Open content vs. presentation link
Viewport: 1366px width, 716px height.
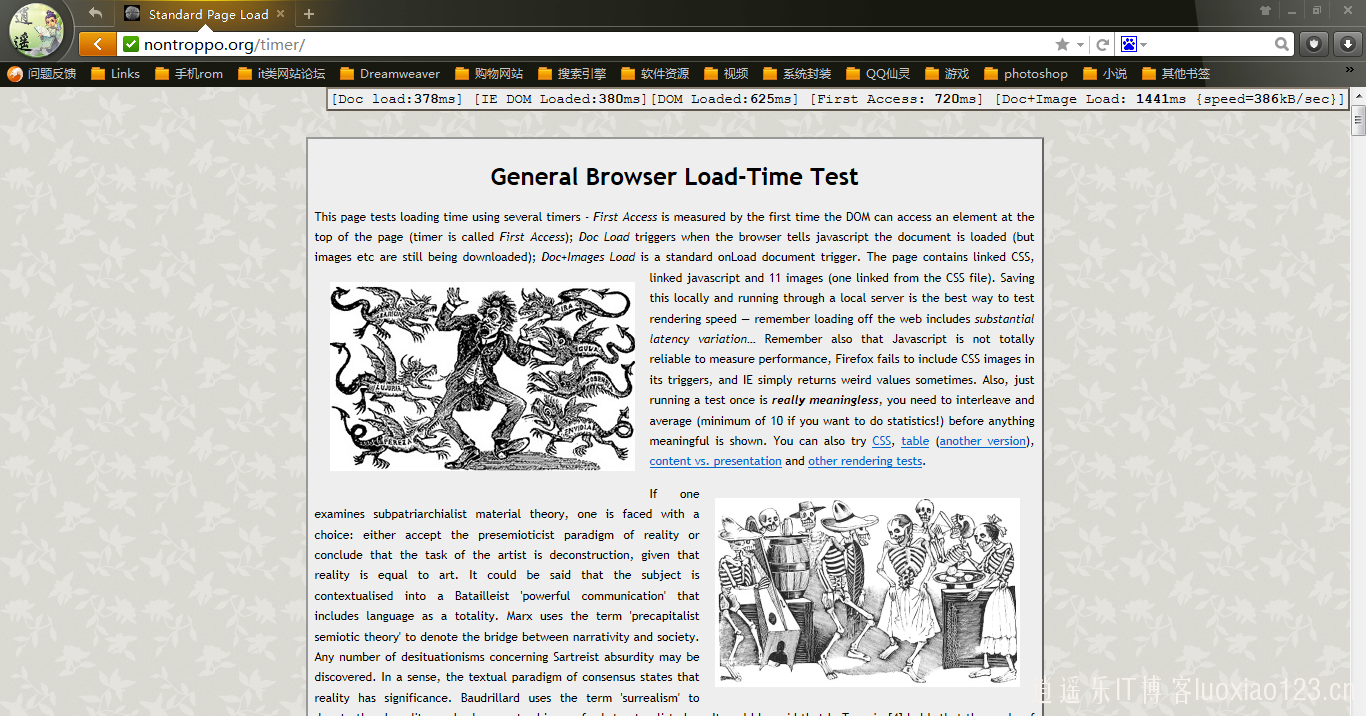click(x=715, y=461)
